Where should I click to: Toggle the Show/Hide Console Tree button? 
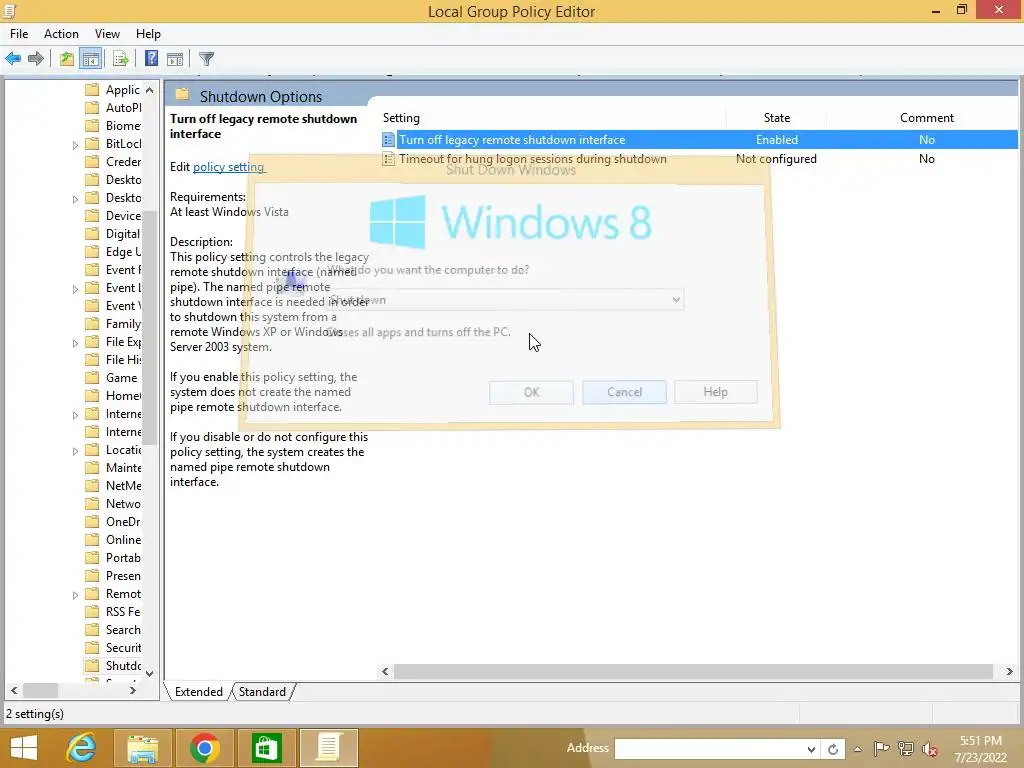pos(91,59)
